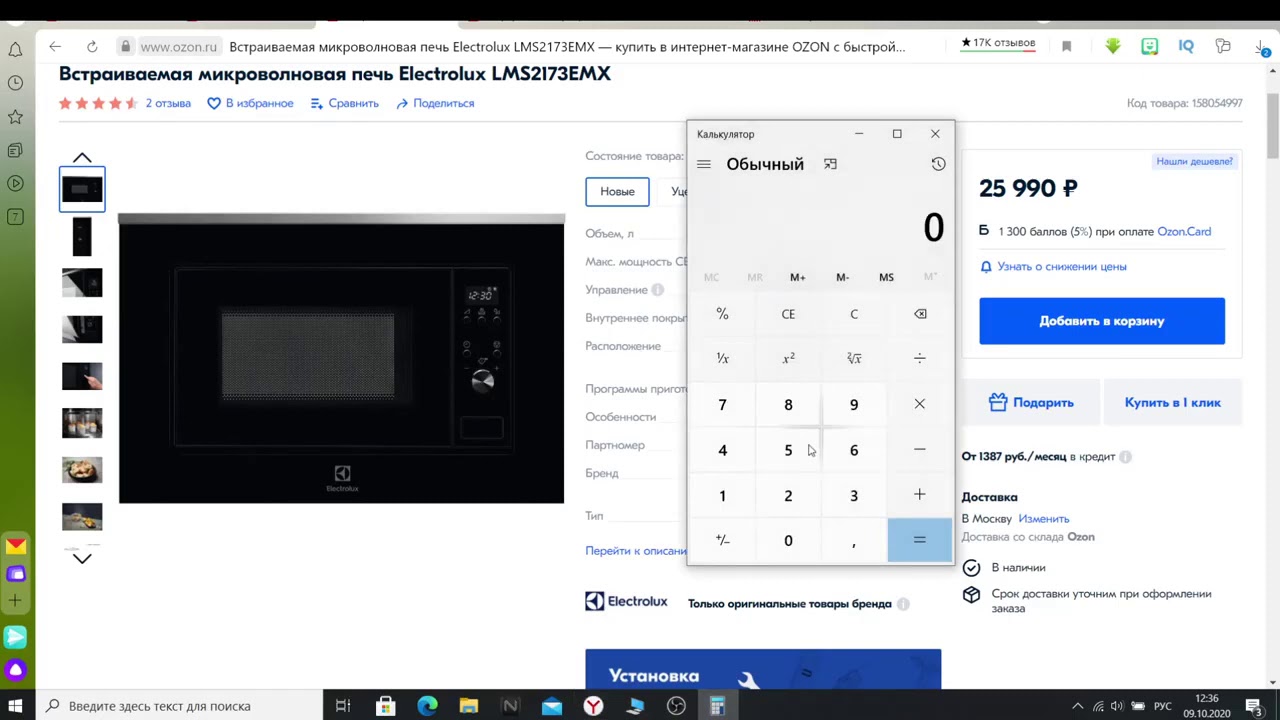The height and width of the screenshot is (720, 1280).
Task: Open the mail icon in browser sidebar
Action: point(16,546)
